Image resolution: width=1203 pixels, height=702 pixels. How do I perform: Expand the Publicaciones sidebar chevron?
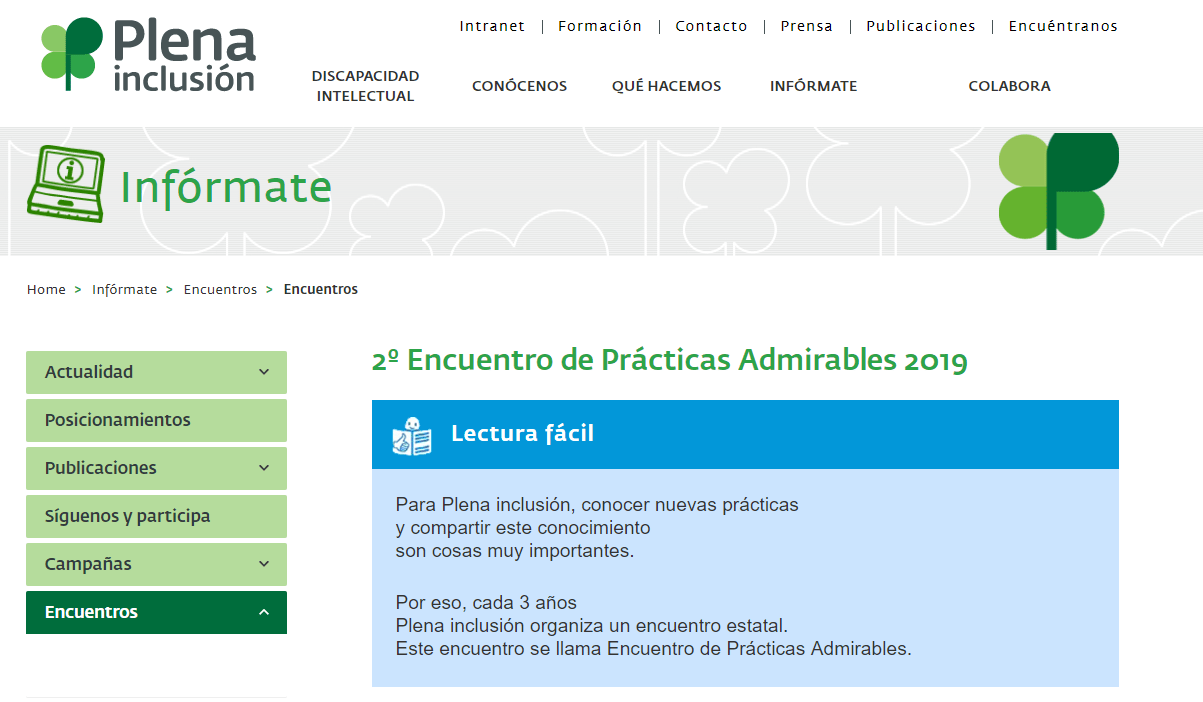(x=264, y=468)
